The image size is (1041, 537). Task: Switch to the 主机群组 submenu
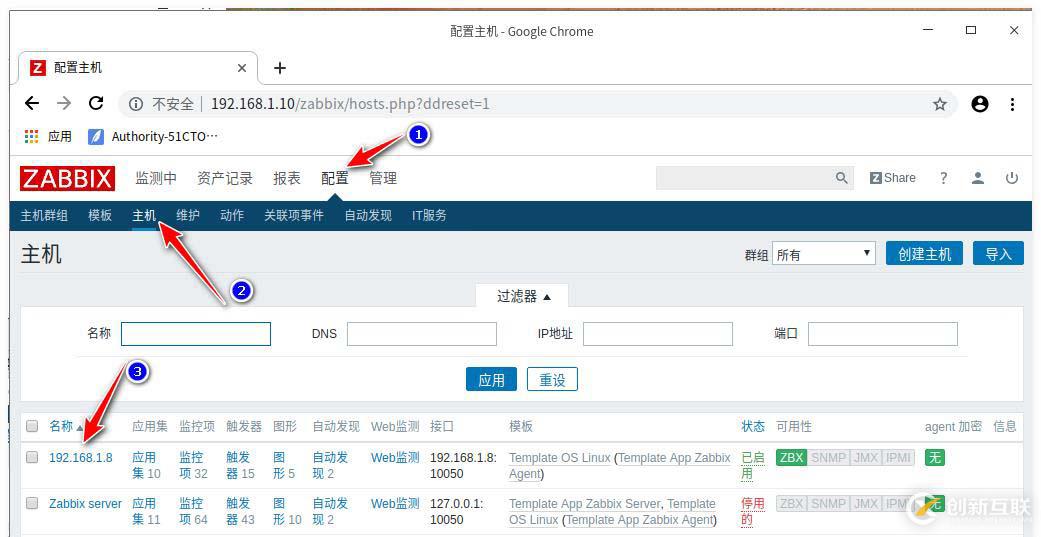point(44,215)
